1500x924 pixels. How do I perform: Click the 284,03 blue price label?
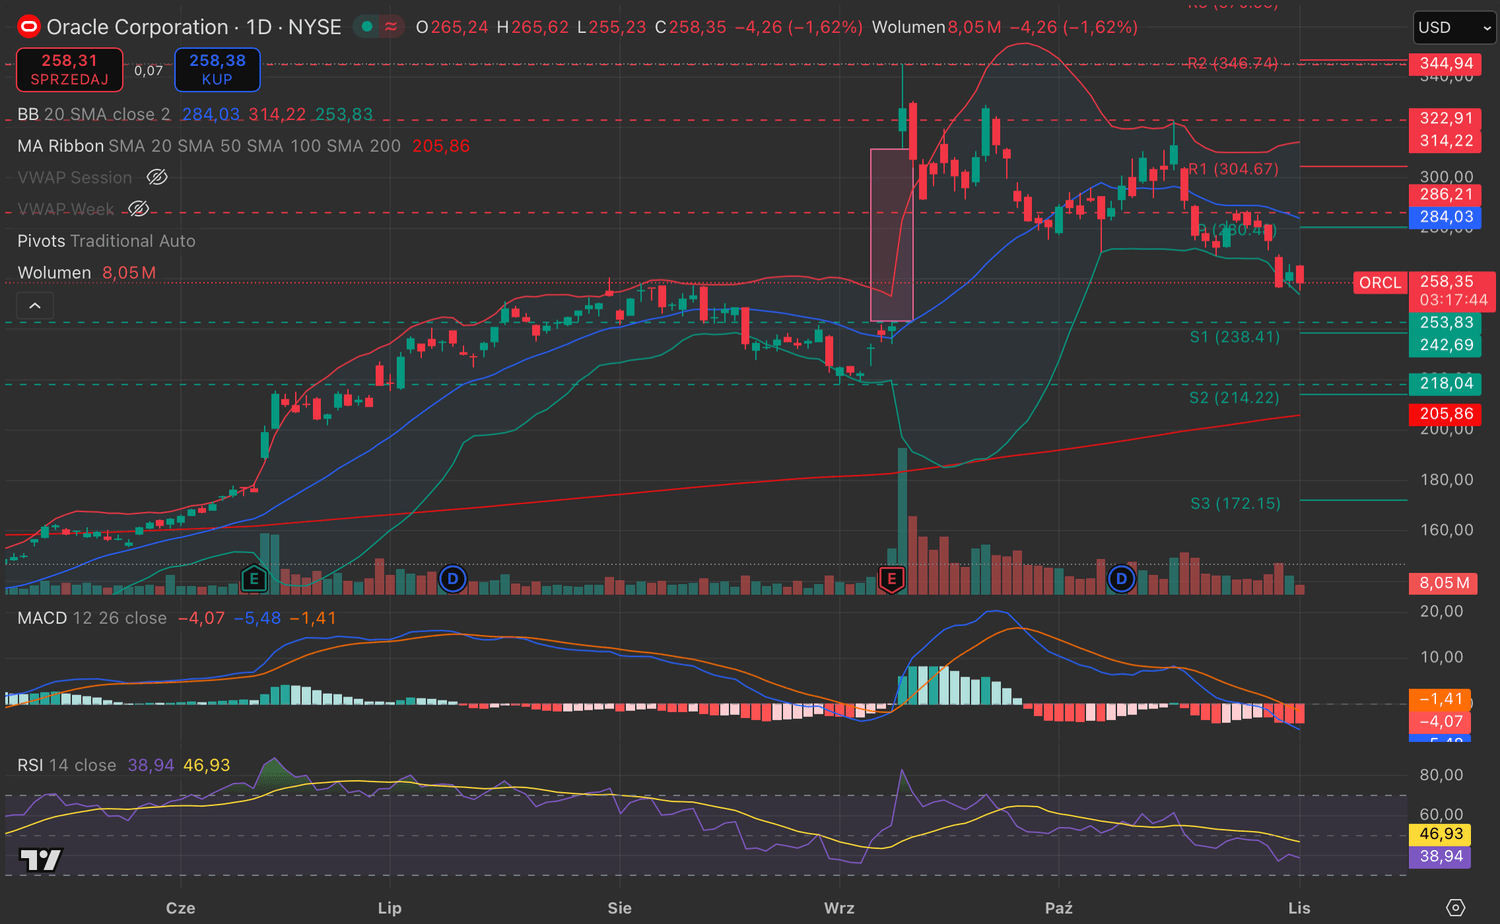[1446, 217]
